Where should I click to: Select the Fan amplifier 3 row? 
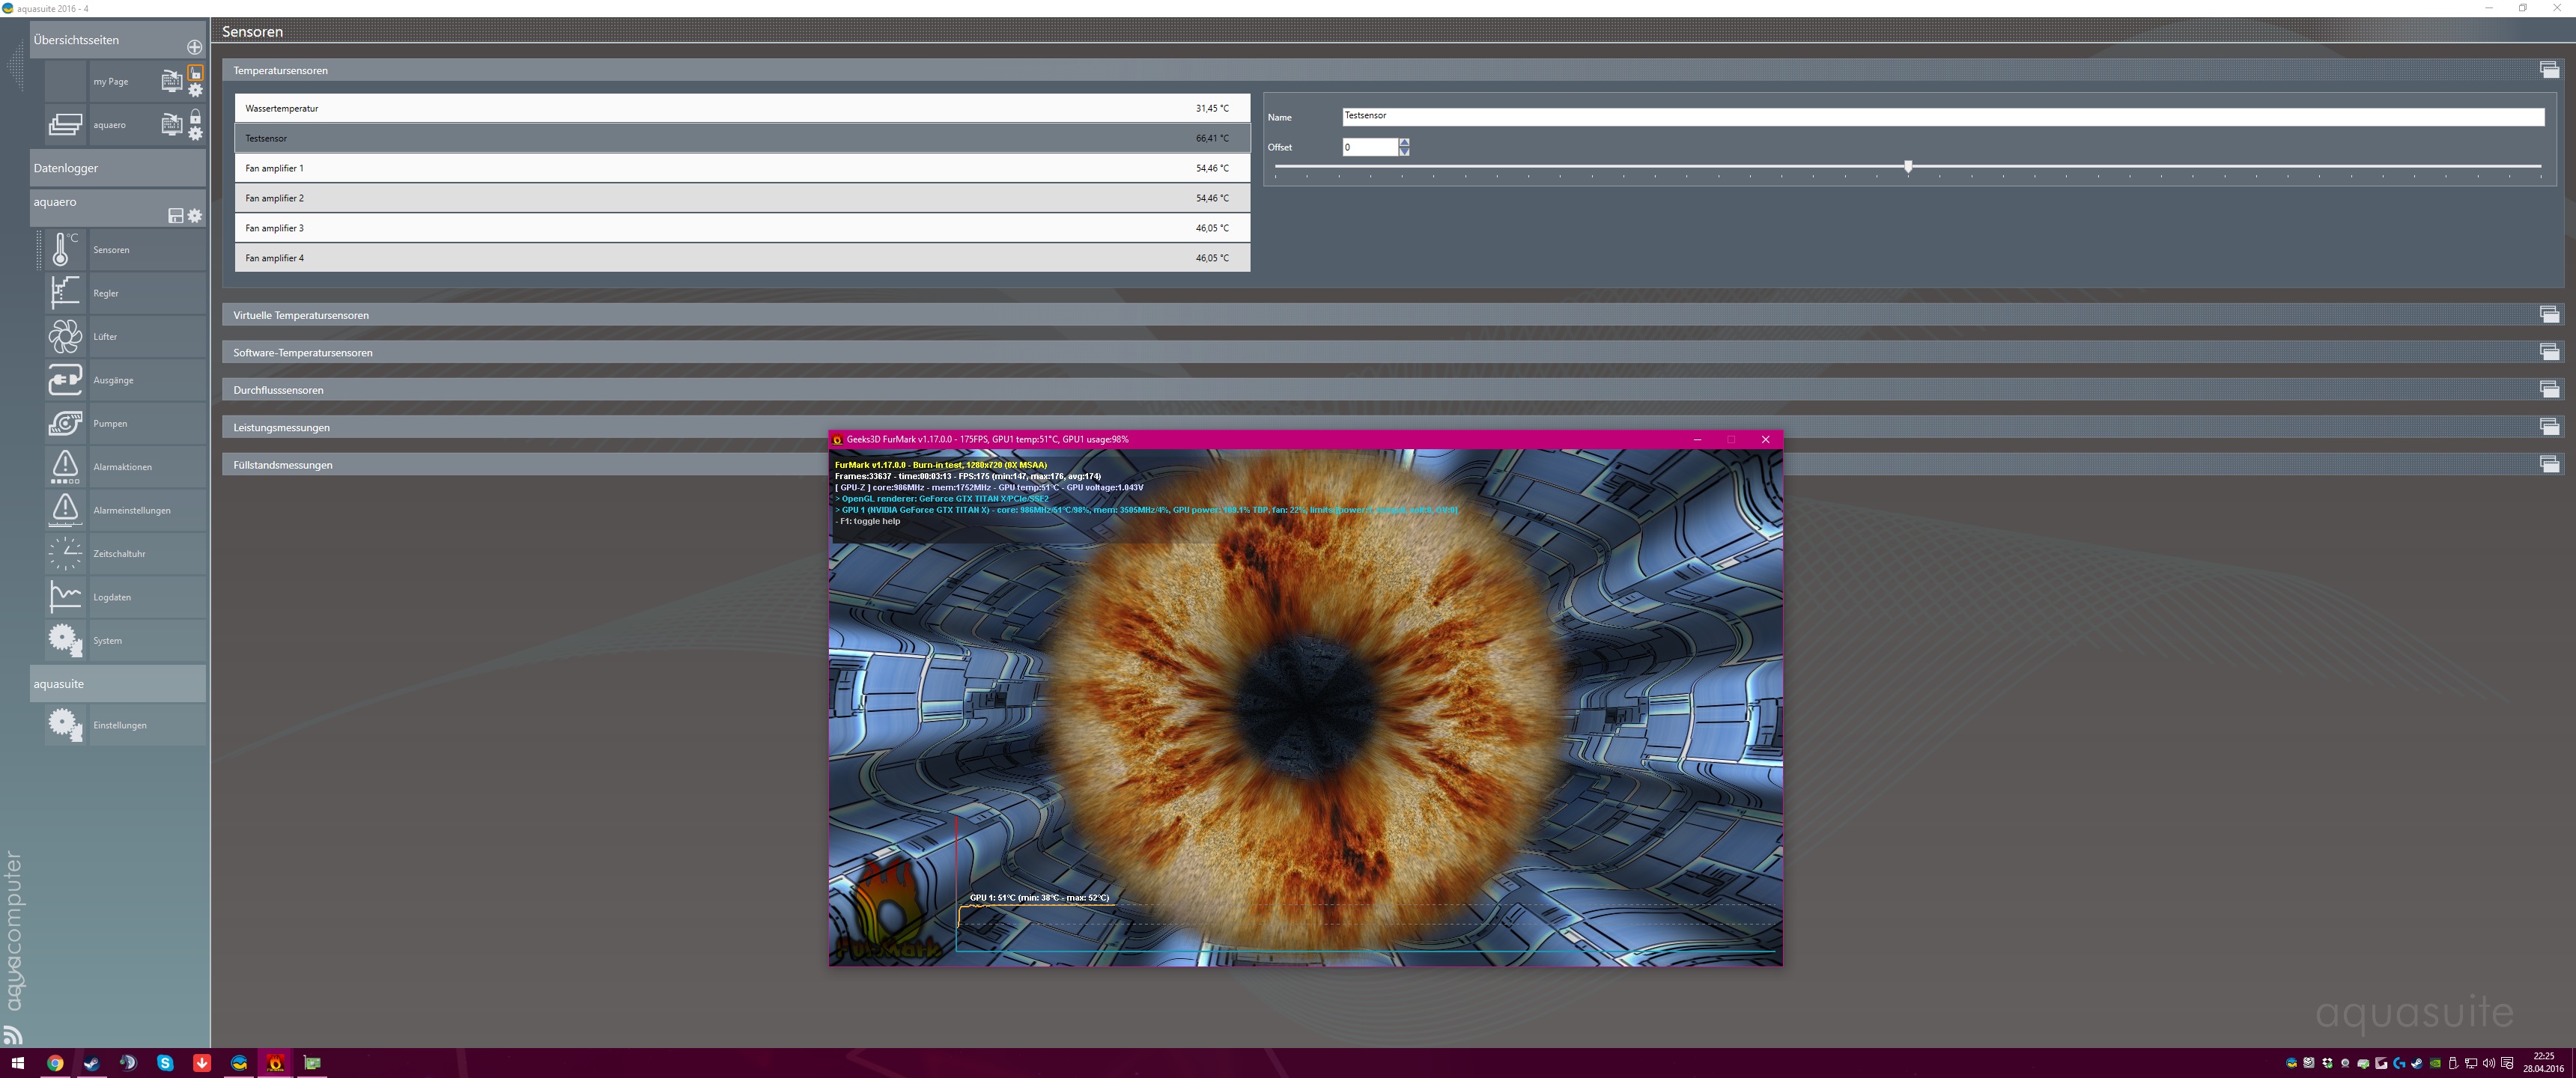[740, 228]
